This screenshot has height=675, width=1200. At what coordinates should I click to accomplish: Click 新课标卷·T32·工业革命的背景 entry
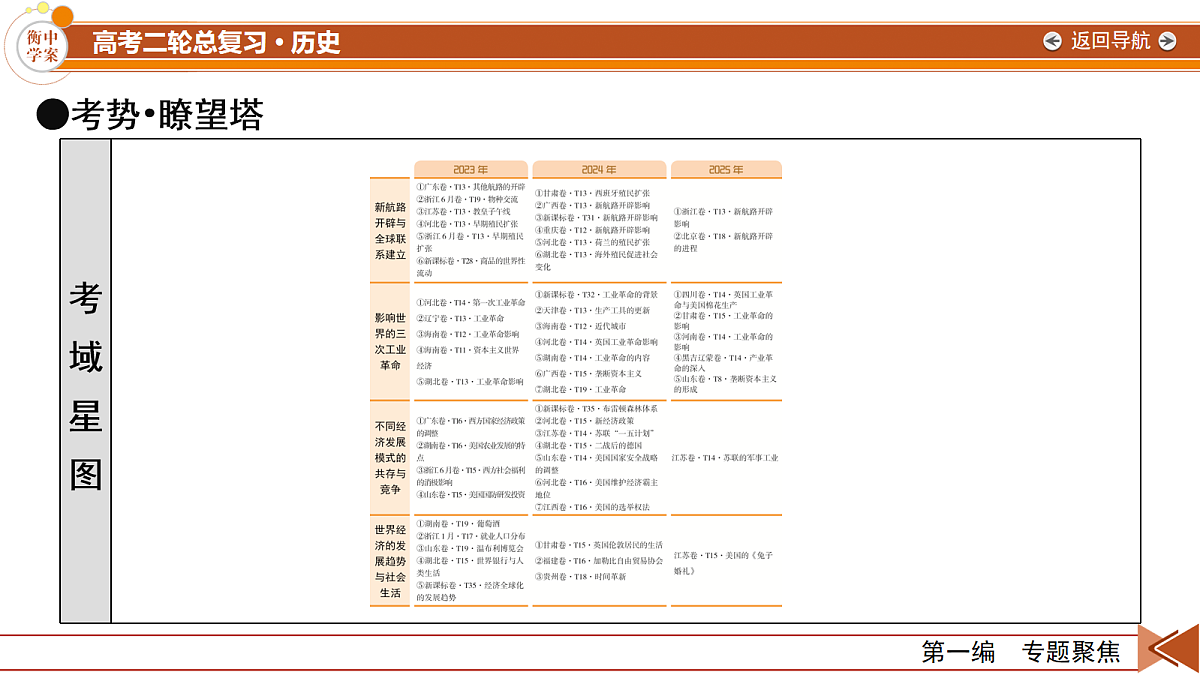click(x=596, y=295)
